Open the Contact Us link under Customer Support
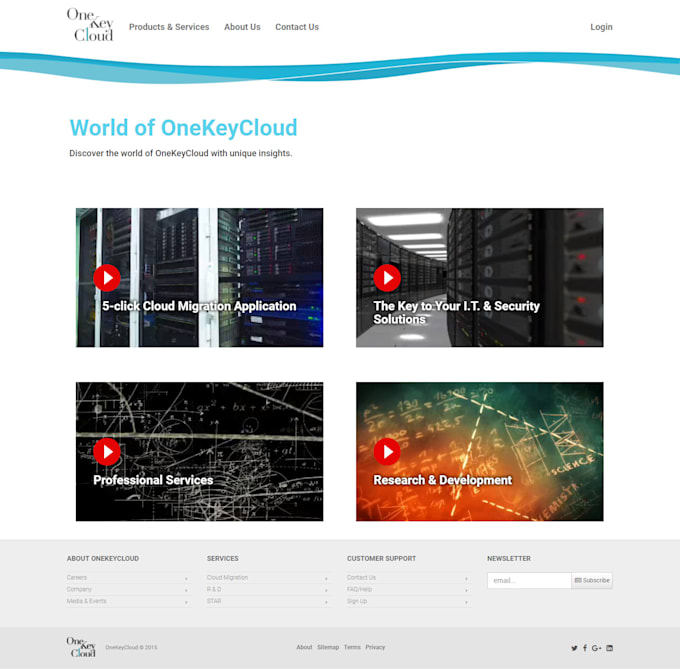Screen dimensions: 680x669 (361, 578)
